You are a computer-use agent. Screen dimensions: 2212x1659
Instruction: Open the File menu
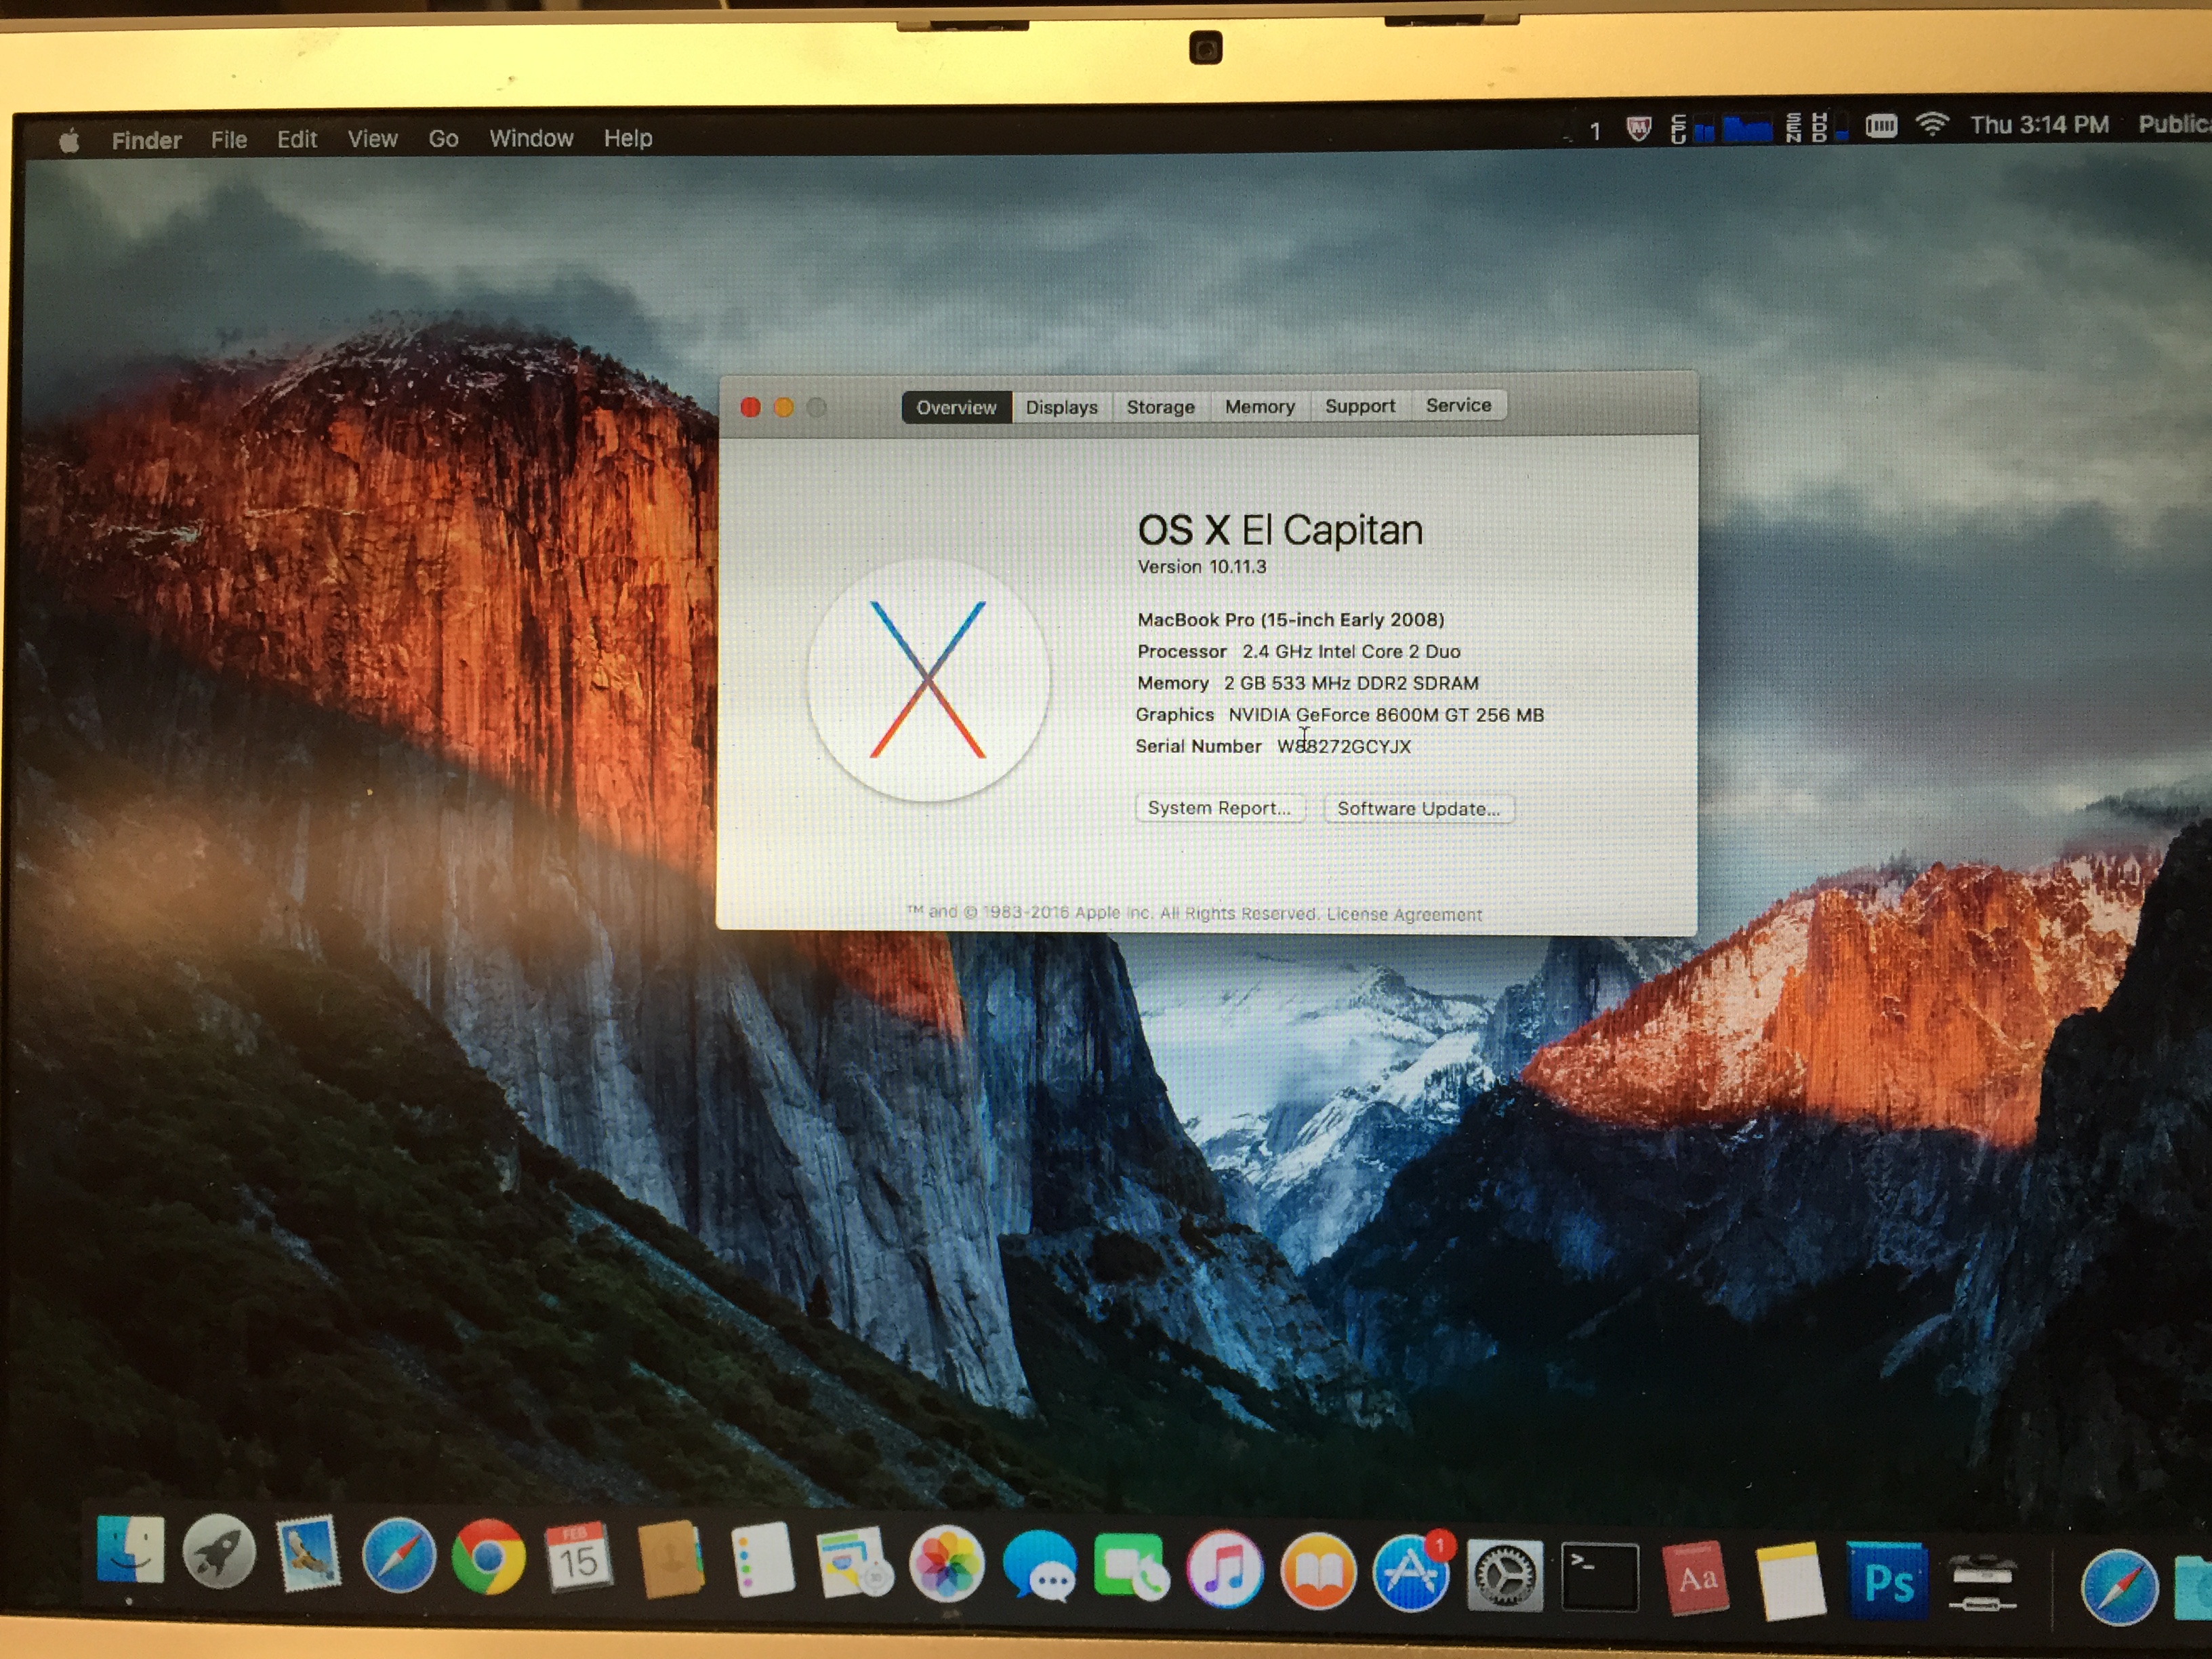(x=229, y=140)
